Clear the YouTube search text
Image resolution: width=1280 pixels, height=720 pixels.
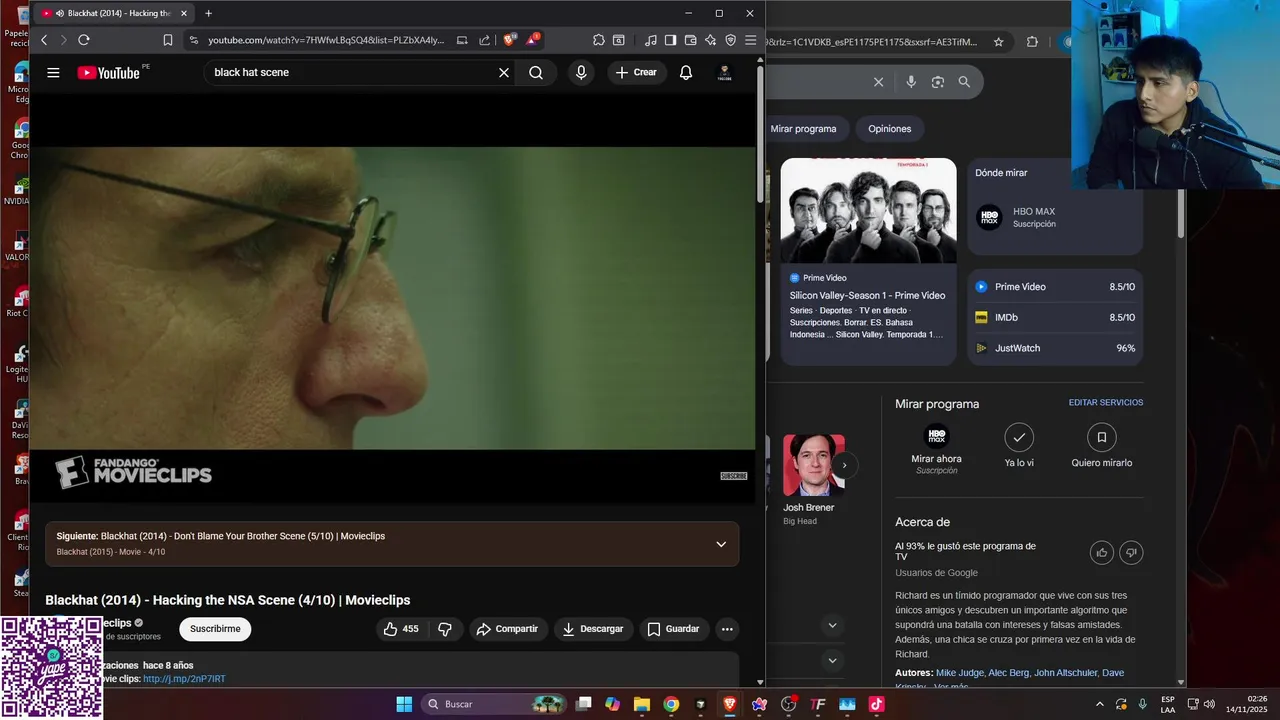pyautogui.click(x=504, y=72)
